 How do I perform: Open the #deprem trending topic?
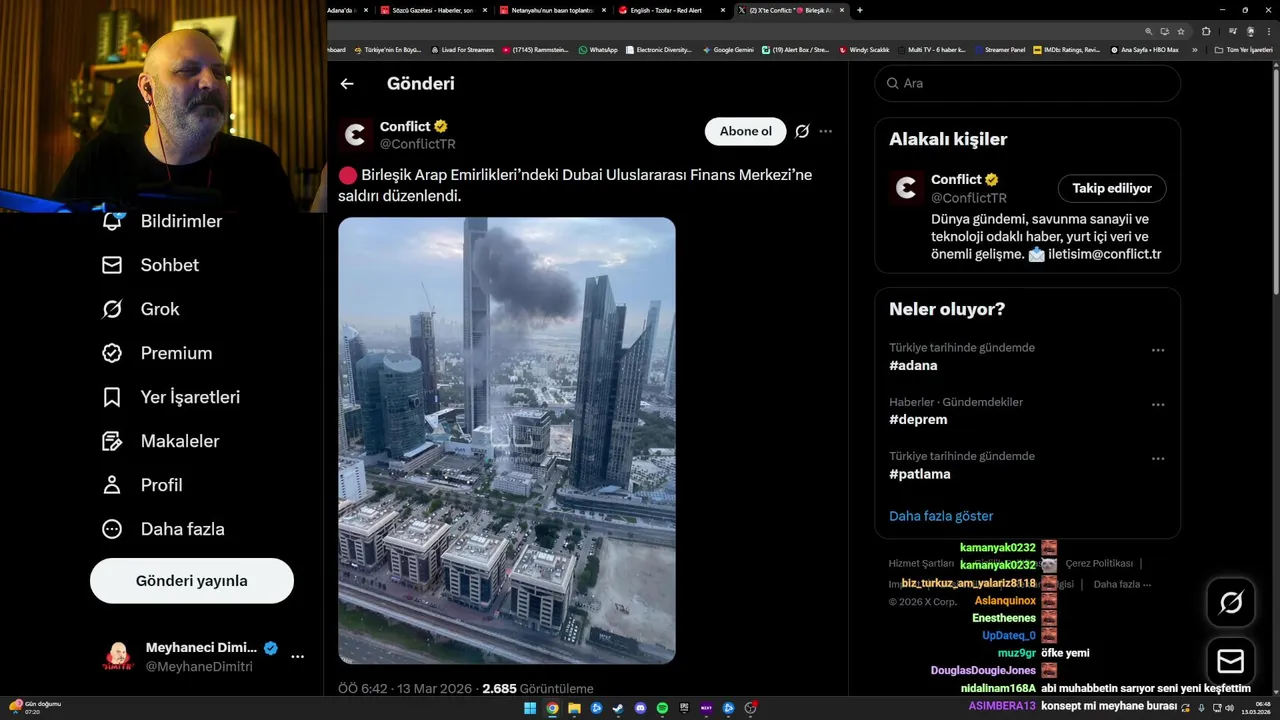[x=918, y=419]
